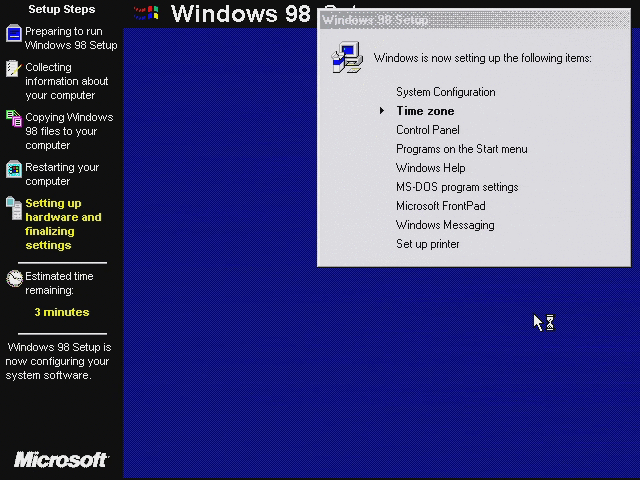Screen dimensions: 640x480
Task: Click highlighted 'Setting up hardware and finalizing settings'
Action: (63, 224)
